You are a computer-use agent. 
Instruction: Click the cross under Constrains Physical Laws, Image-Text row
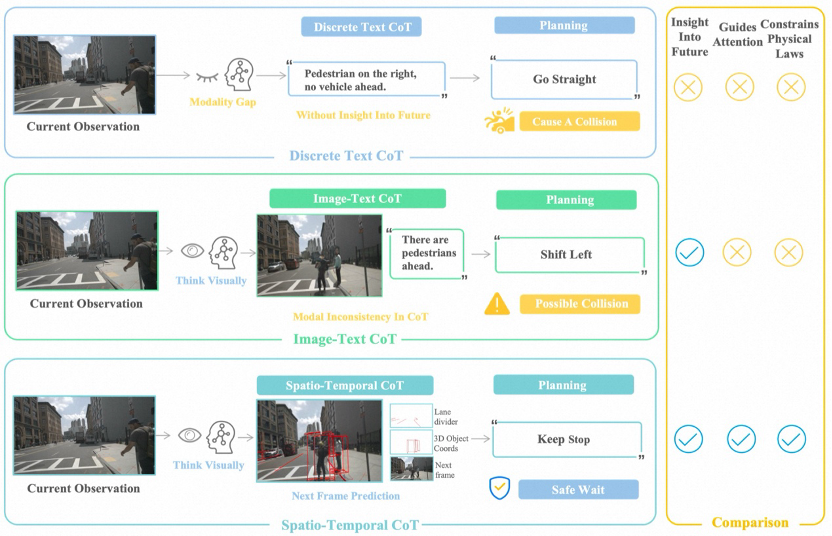(788, 252)
